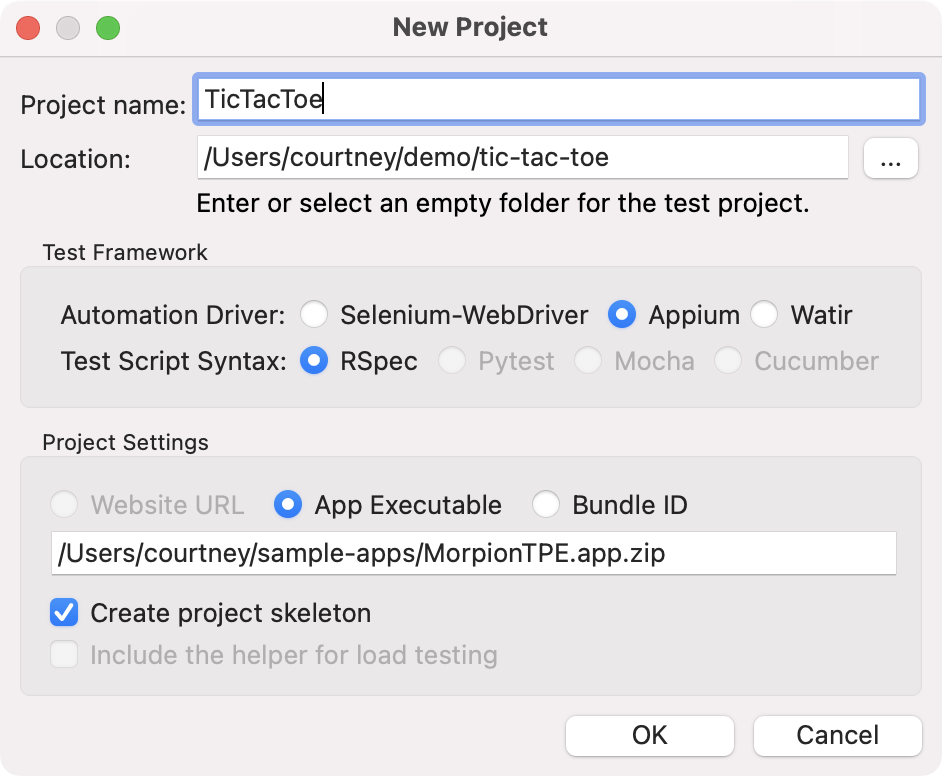Click the green zoom window button
942x776 pixels.
pyautogui.click(x=108, y=28)
